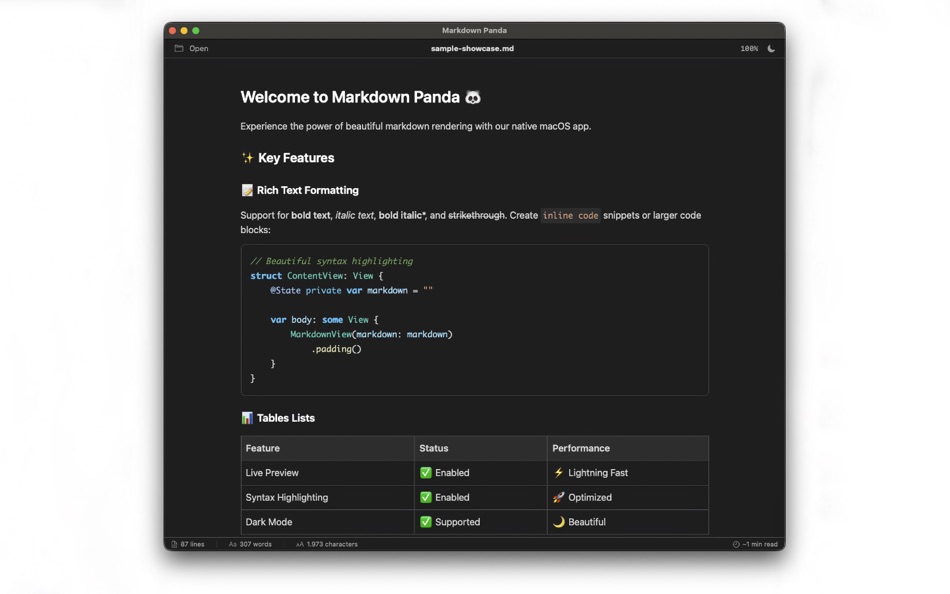Click the green checkmark in Live Preview row
The height and width of the screenshot is (594, 950).
point(426,473)
